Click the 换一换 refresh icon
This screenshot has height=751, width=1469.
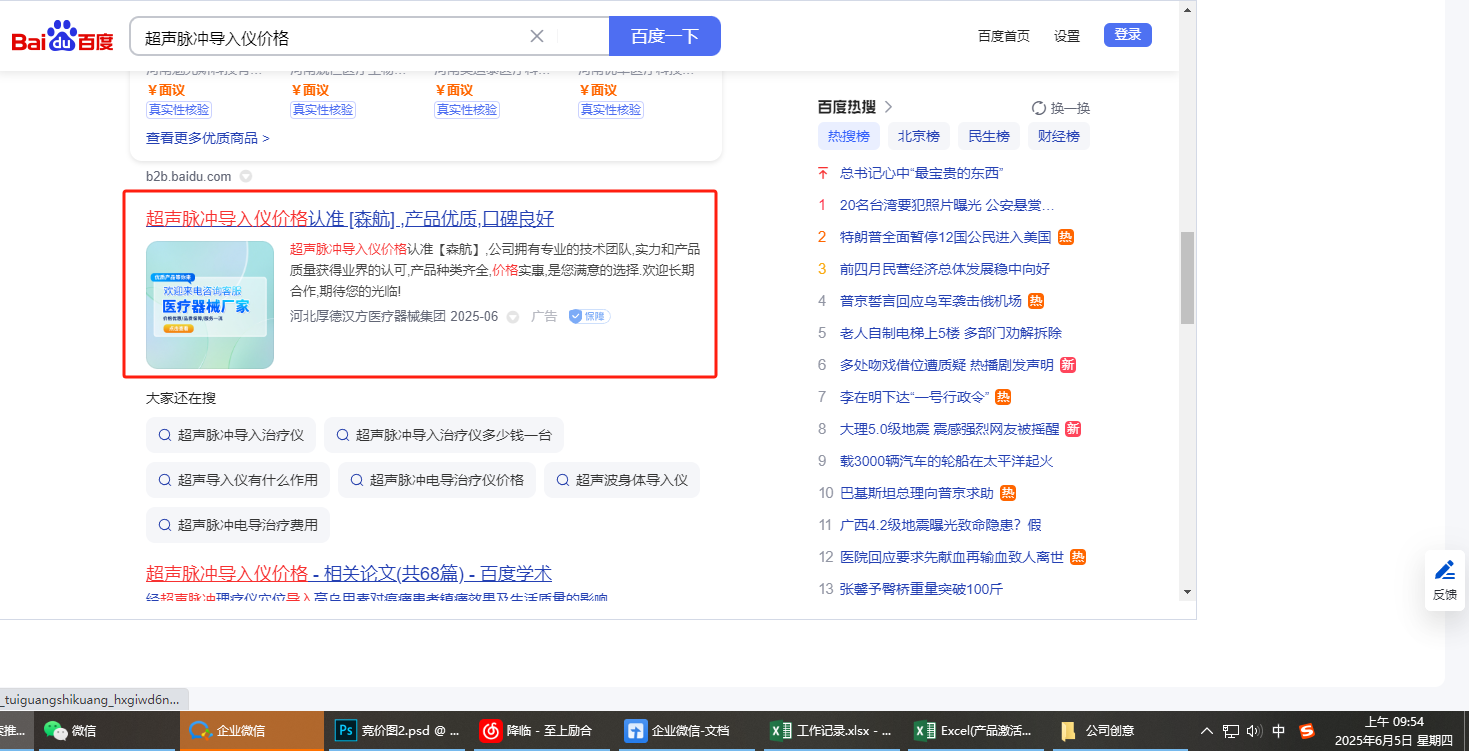(x=1039, y=108)
